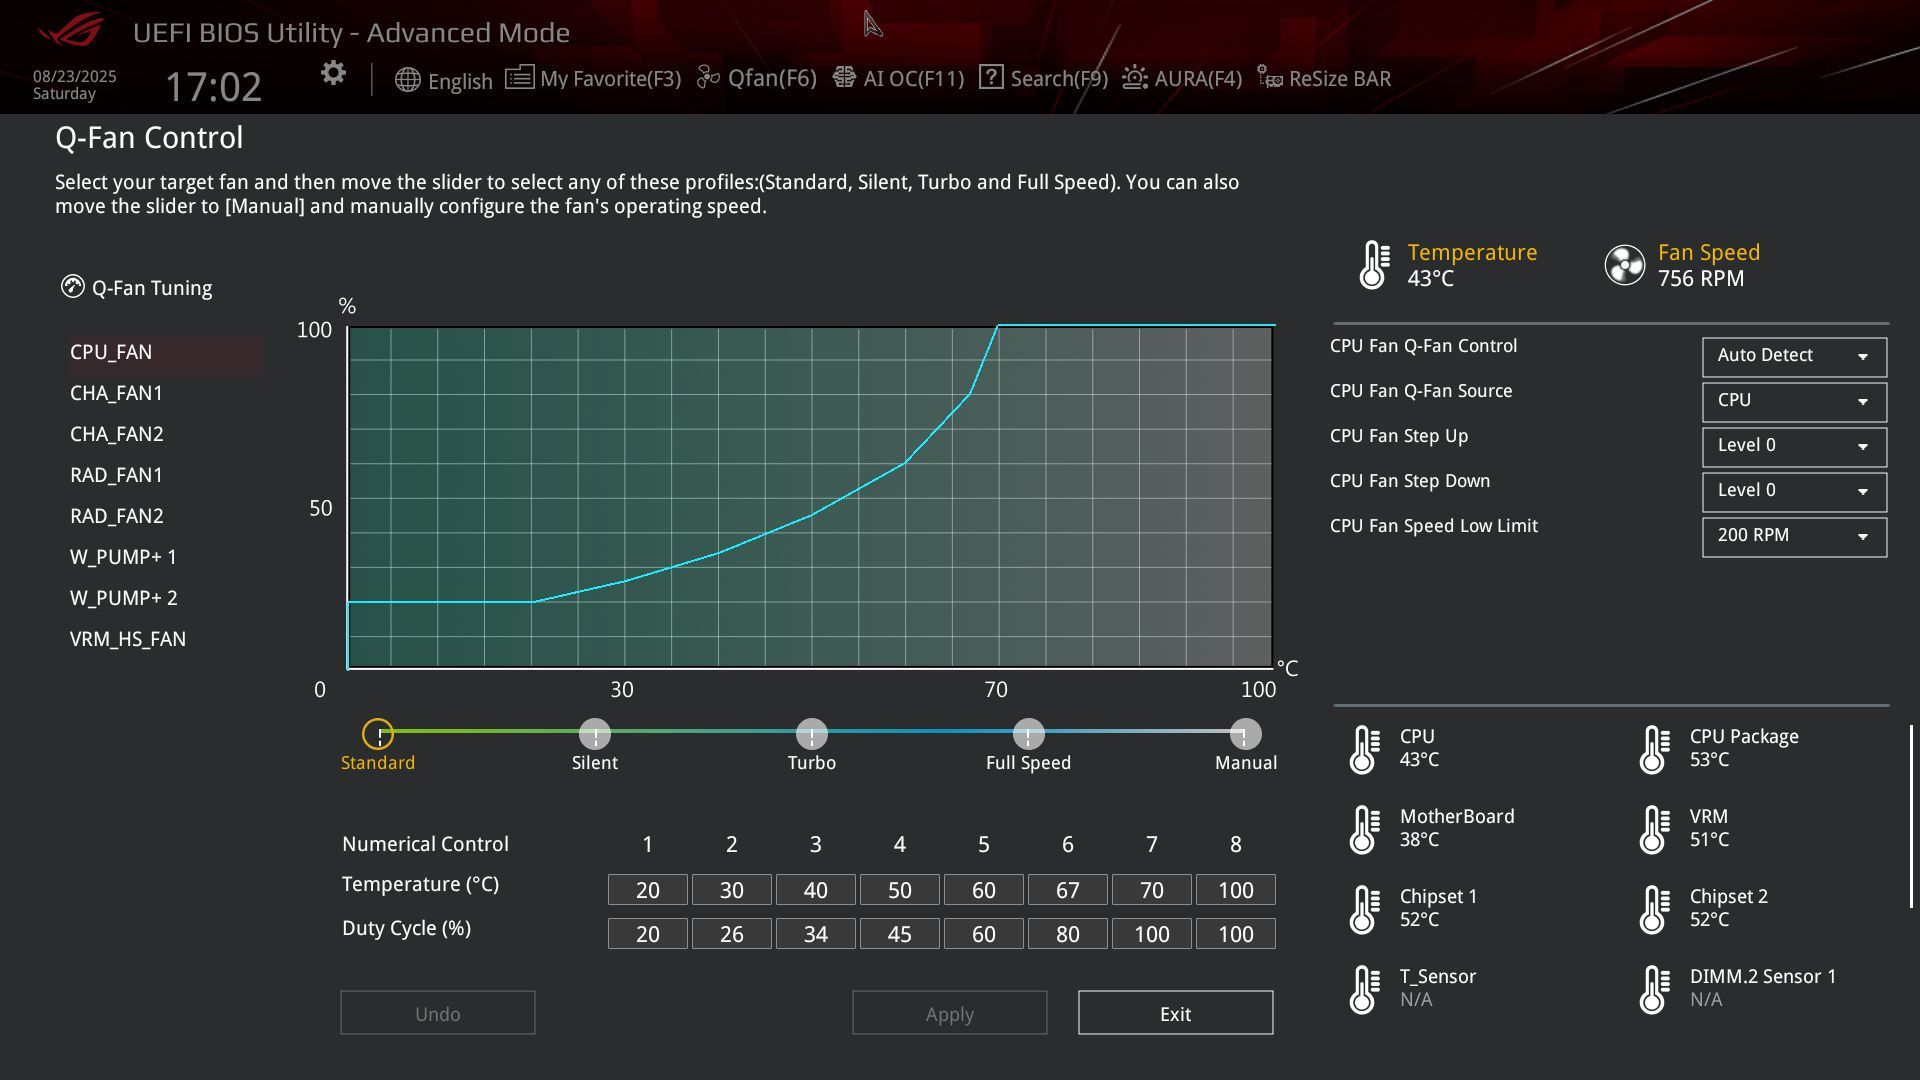Open the CPU Fan Q-Fan Control dropdown
Screen dimensions: 1920x1080
pos(1794,356)
